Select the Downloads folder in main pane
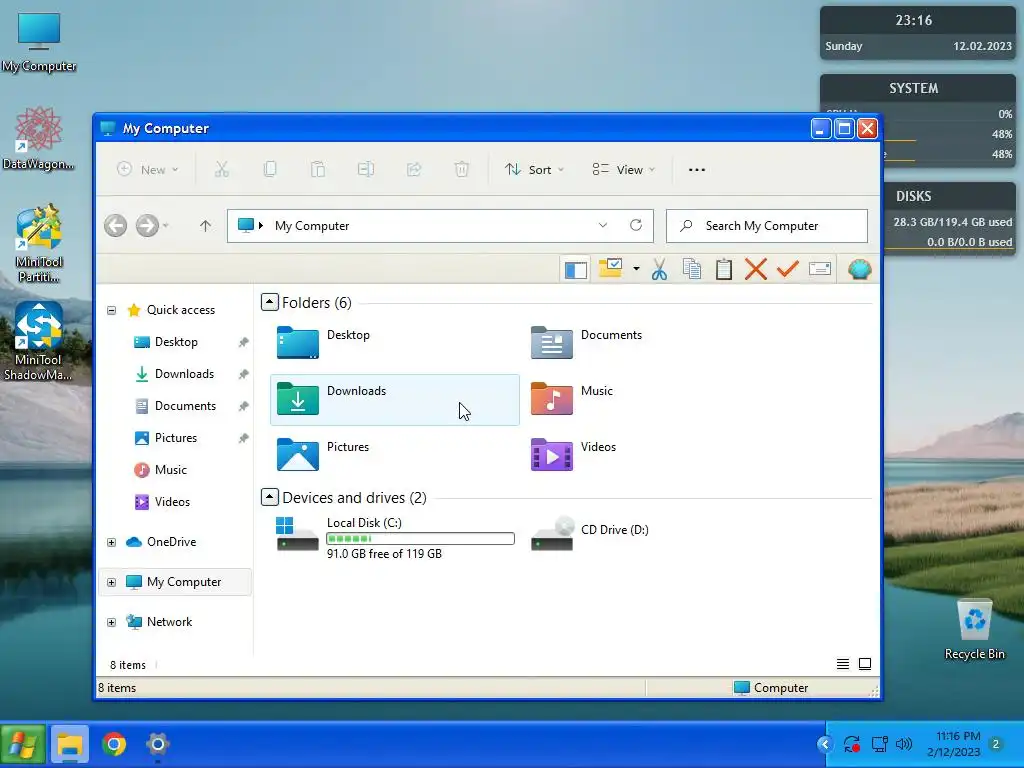This screenshot has height=768, width=1024. pyautogui.click(x=394, y=400)
